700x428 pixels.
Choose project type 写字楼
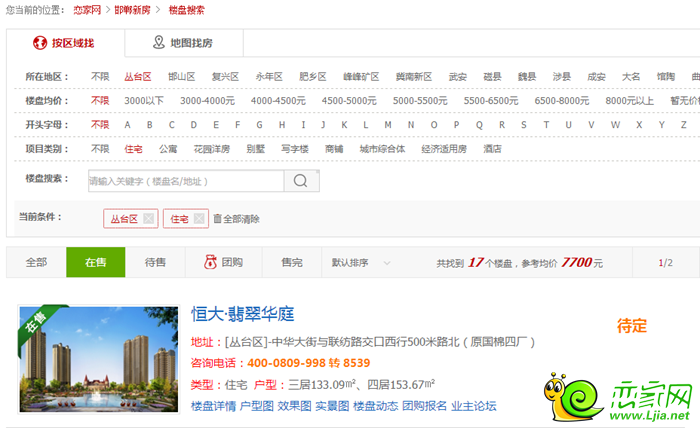click(x=295, y=149)
